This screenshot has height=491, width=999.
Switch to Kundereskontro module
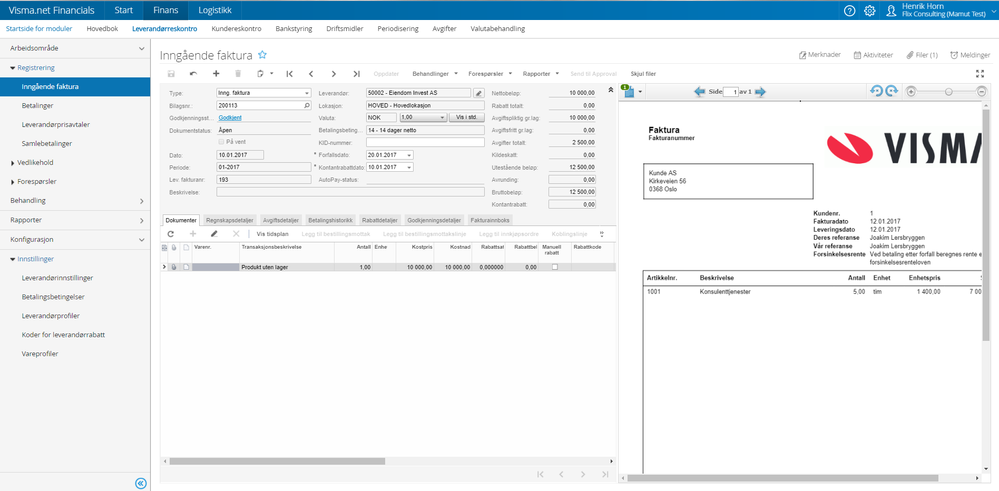pos(236,29)
